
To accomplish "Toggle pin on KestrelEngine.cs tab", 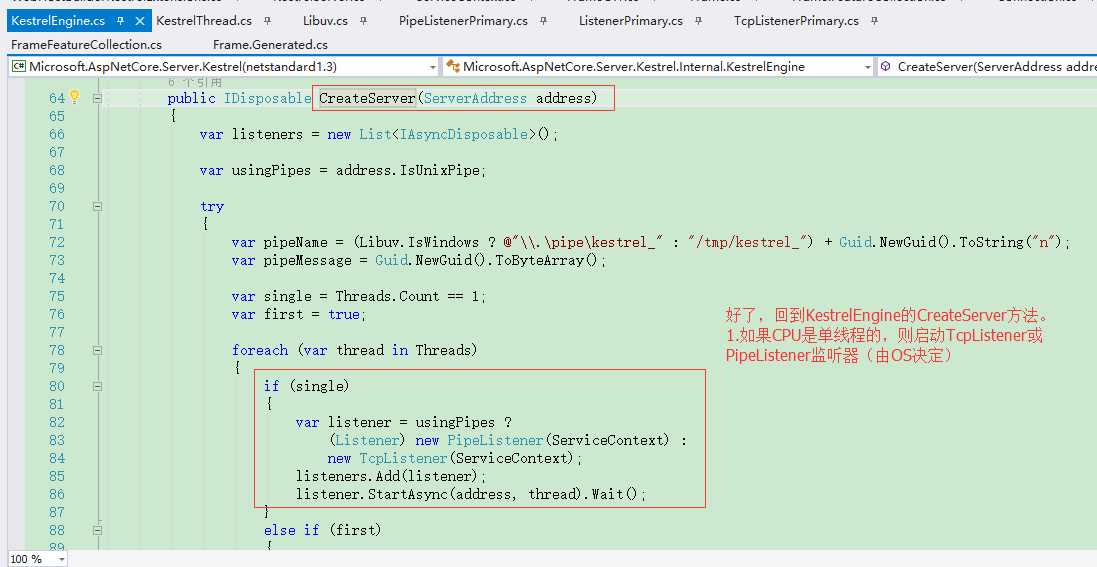I will 120,21.
